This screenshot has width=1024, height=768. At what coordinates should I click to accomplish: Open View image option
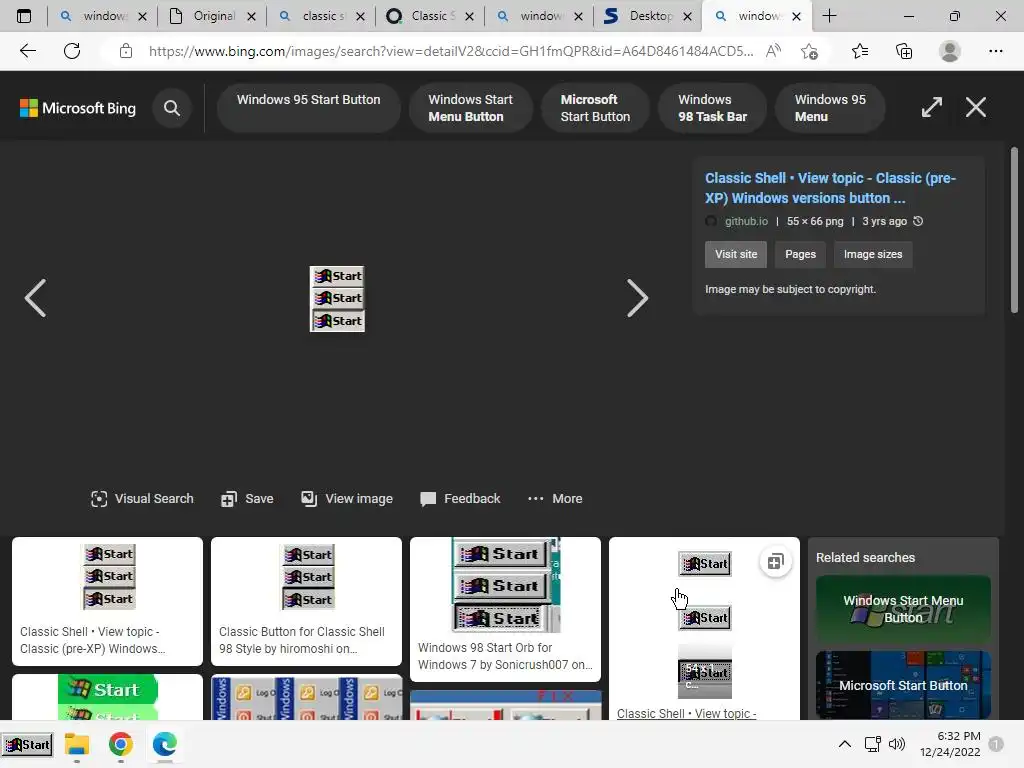[347, 499]
